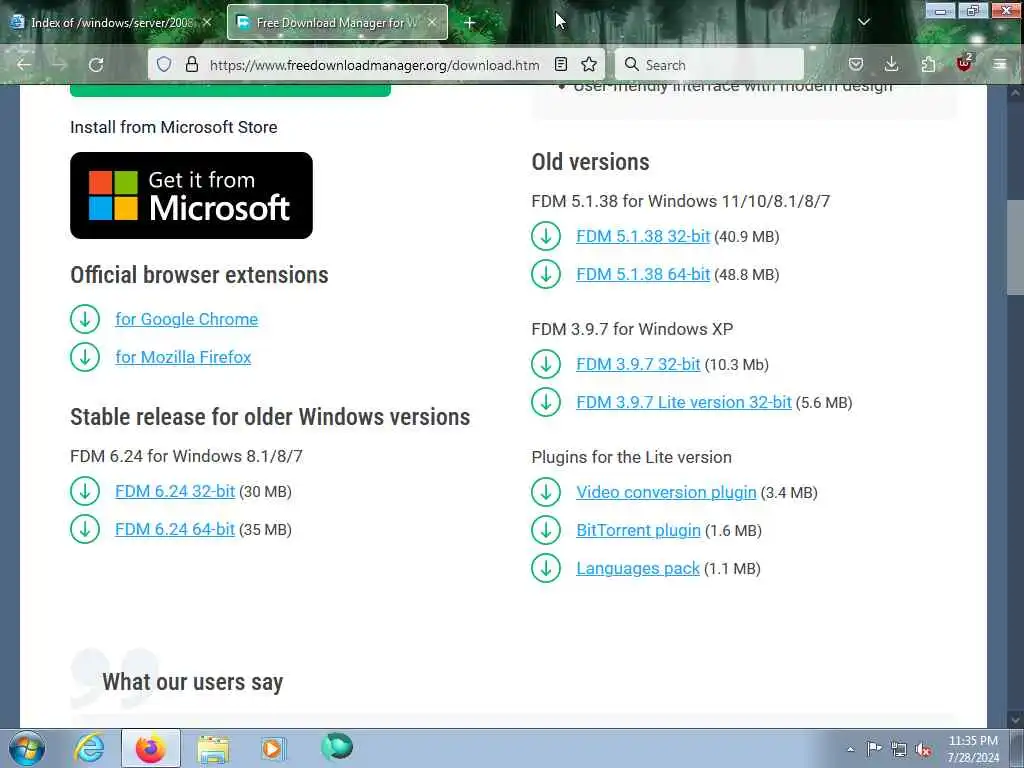
Task: Switch to Index of /windows/server tab
Action: pos(111,22)
